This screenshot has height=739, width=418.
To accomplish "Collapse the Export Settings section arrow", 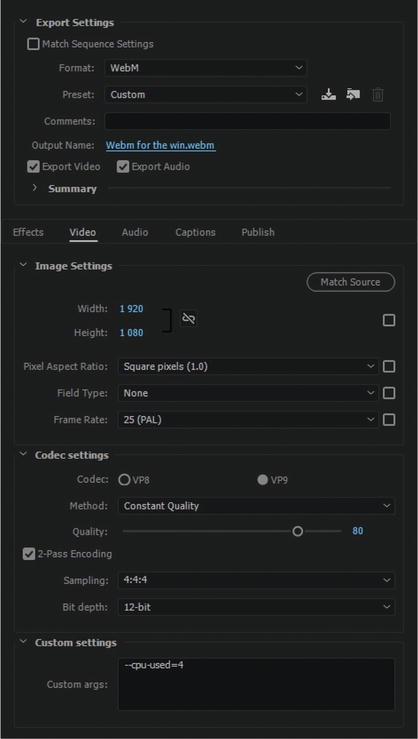I will [x=23, y=22].
